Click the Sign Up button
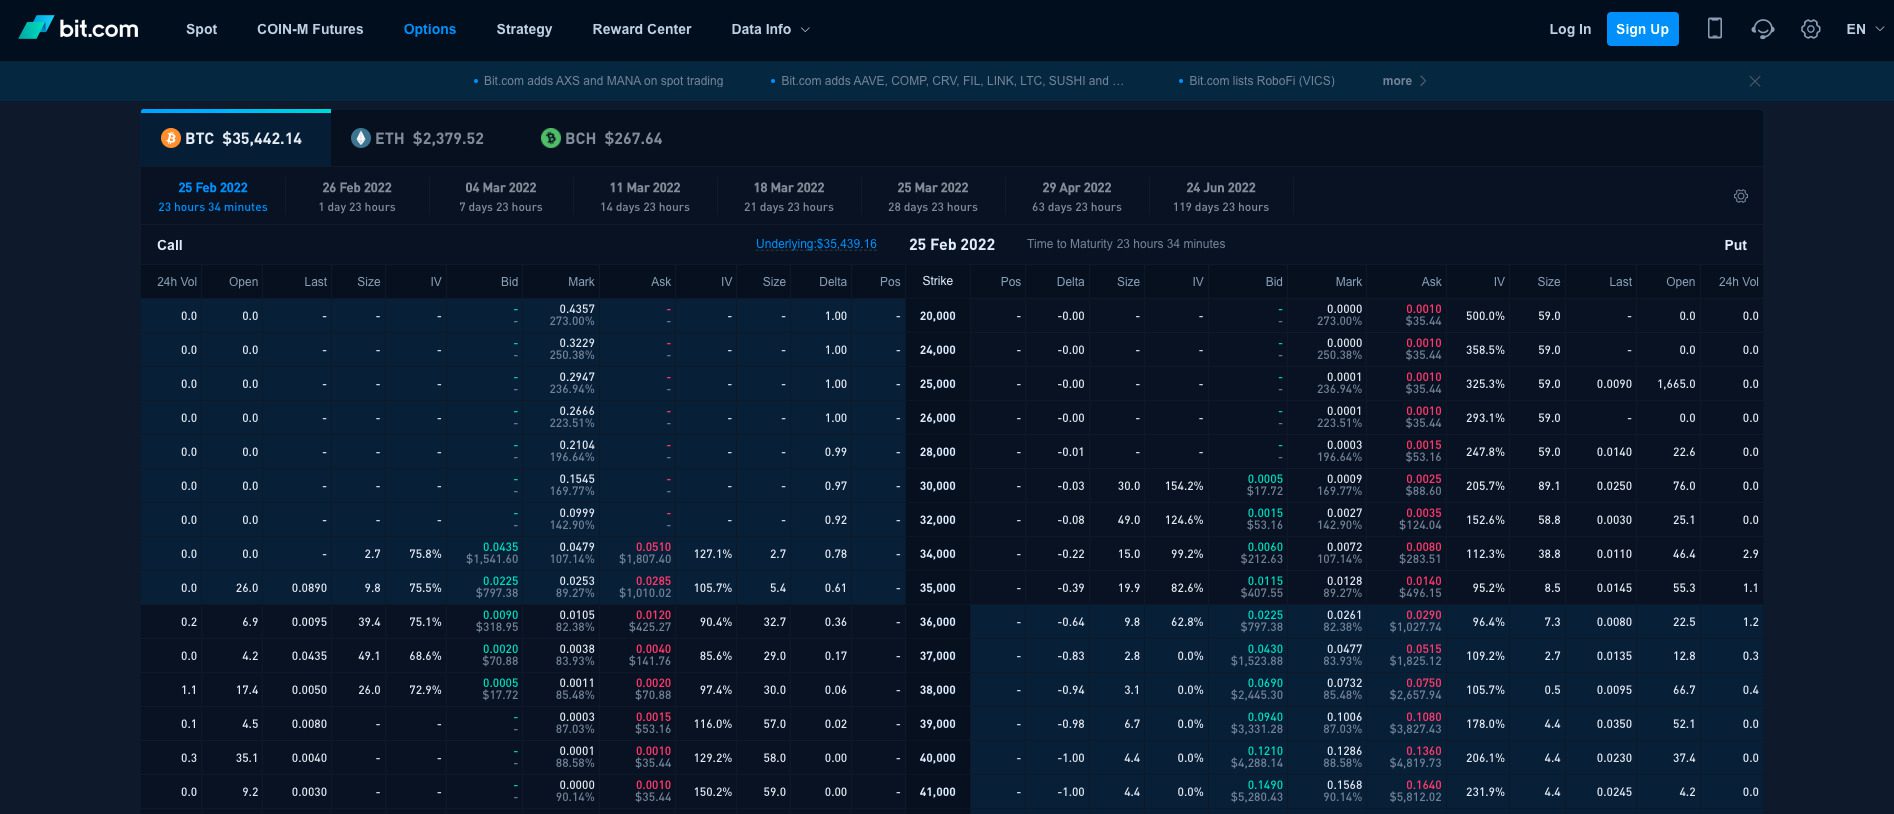The image size is (1894, 814). [1642, 29]
